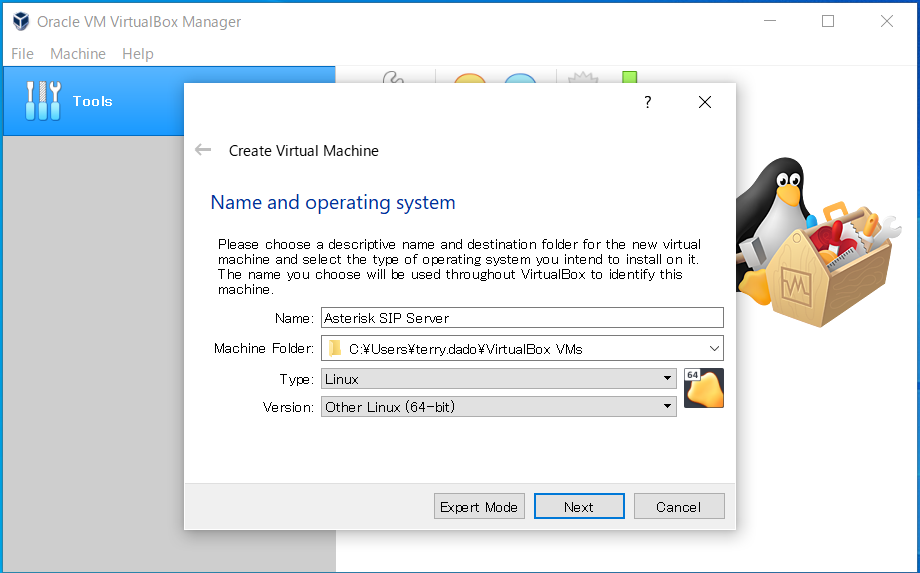Open the Version dropdown Other Linux (64-bit)
This screenshot has height=573, width=920.
pos(499,406)
